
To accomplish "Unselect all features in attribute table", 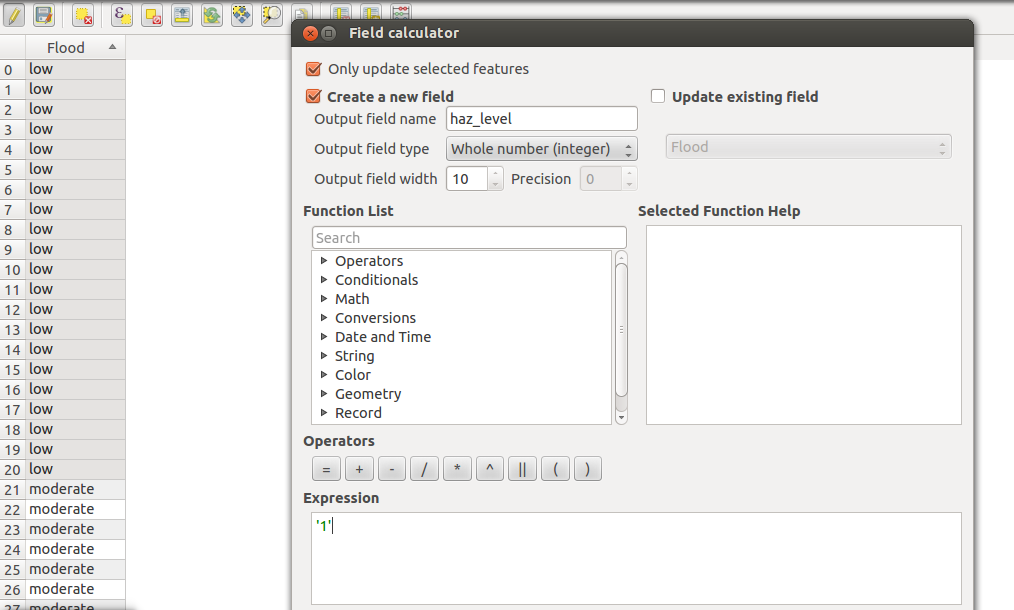I will tap(152, 14).
